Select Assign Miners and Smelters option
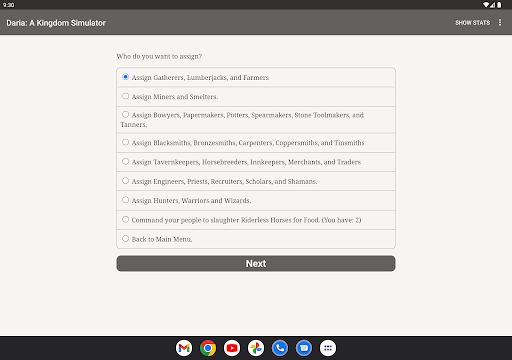 click(256, 97)
